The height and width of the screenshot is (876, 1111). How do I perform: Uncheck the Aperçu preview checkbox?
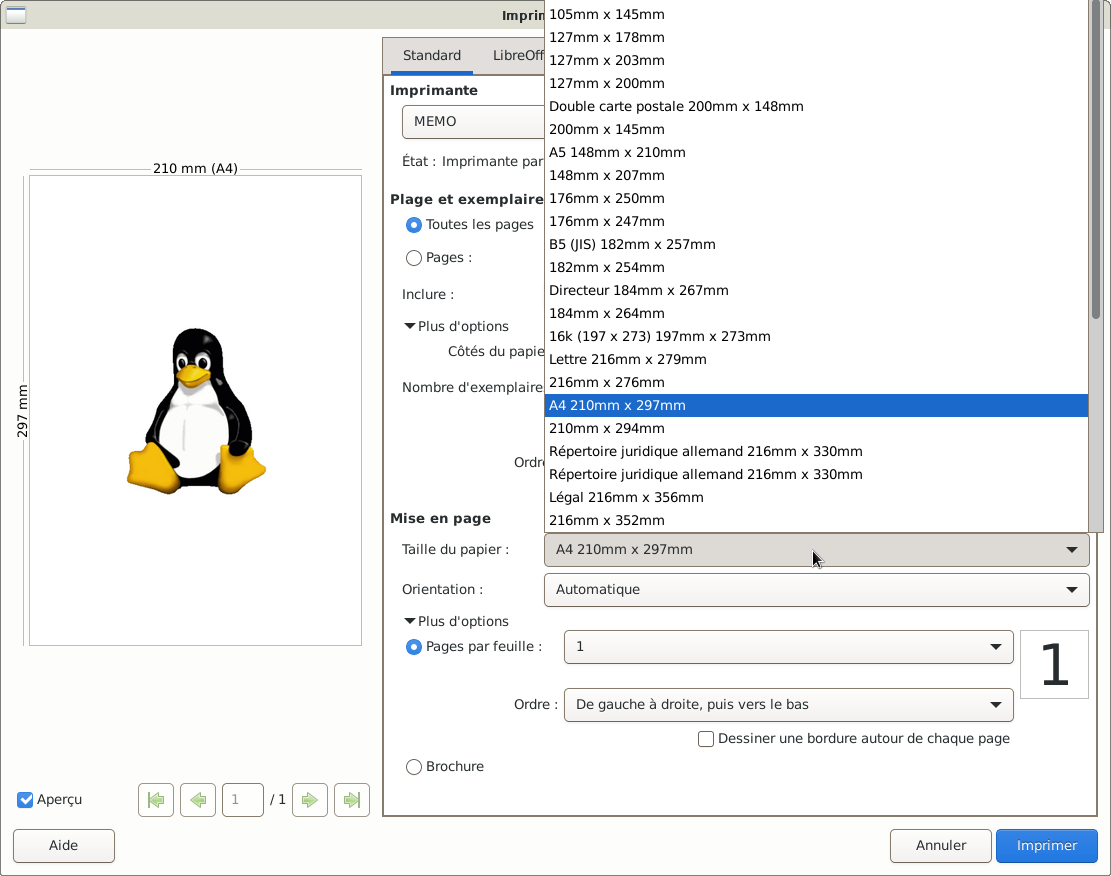click(x=26, y=799)
